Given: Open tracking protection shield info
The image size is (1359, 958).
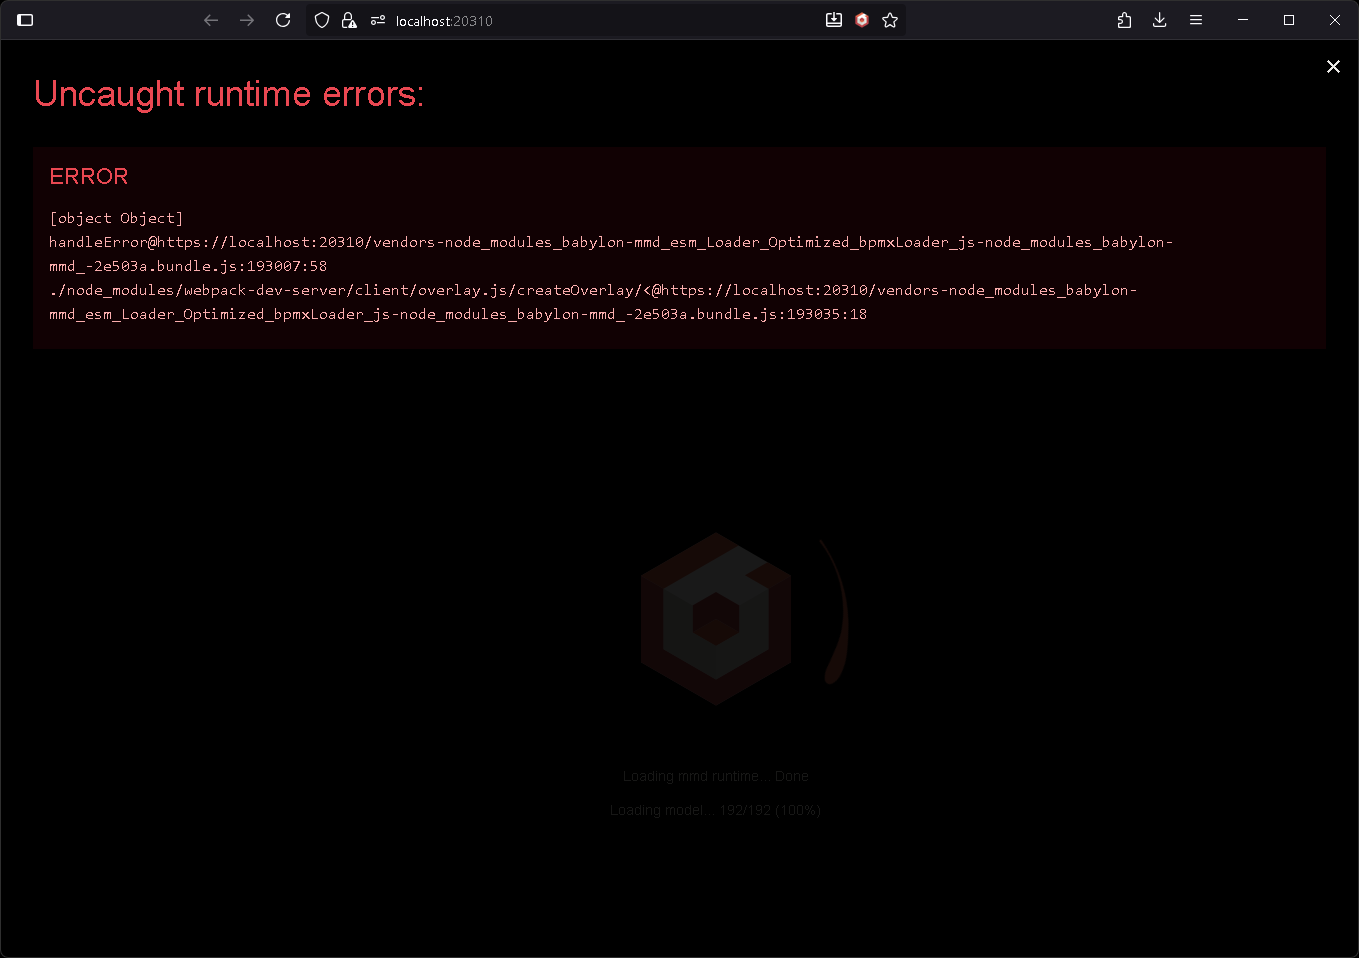Looking at the screenshot, I should [322, 20].
